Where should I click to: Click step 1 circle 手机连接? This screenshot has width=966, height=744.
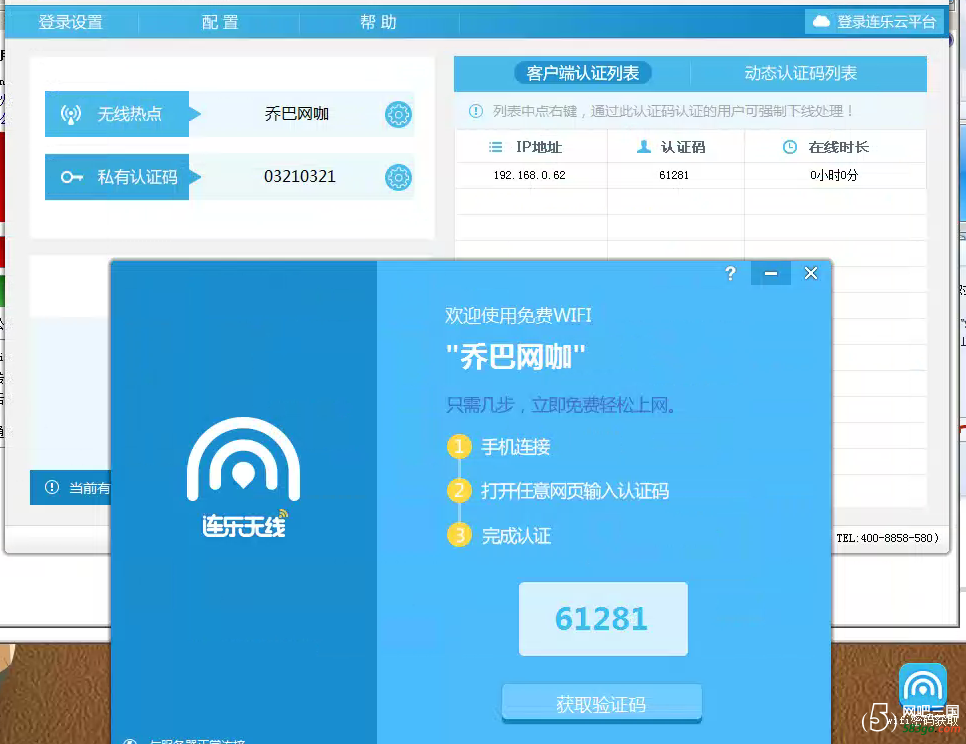click(459, 447)
